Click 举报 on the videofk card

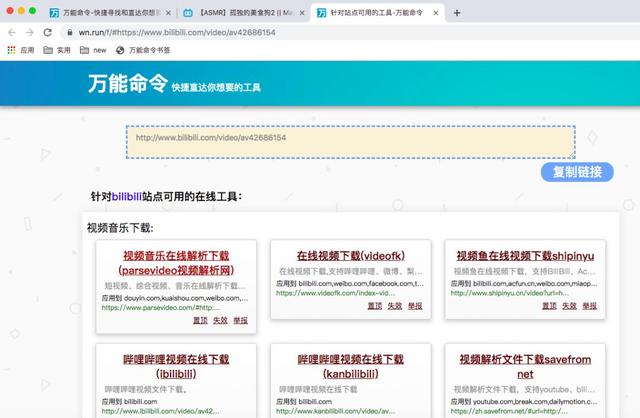[415, 306]
